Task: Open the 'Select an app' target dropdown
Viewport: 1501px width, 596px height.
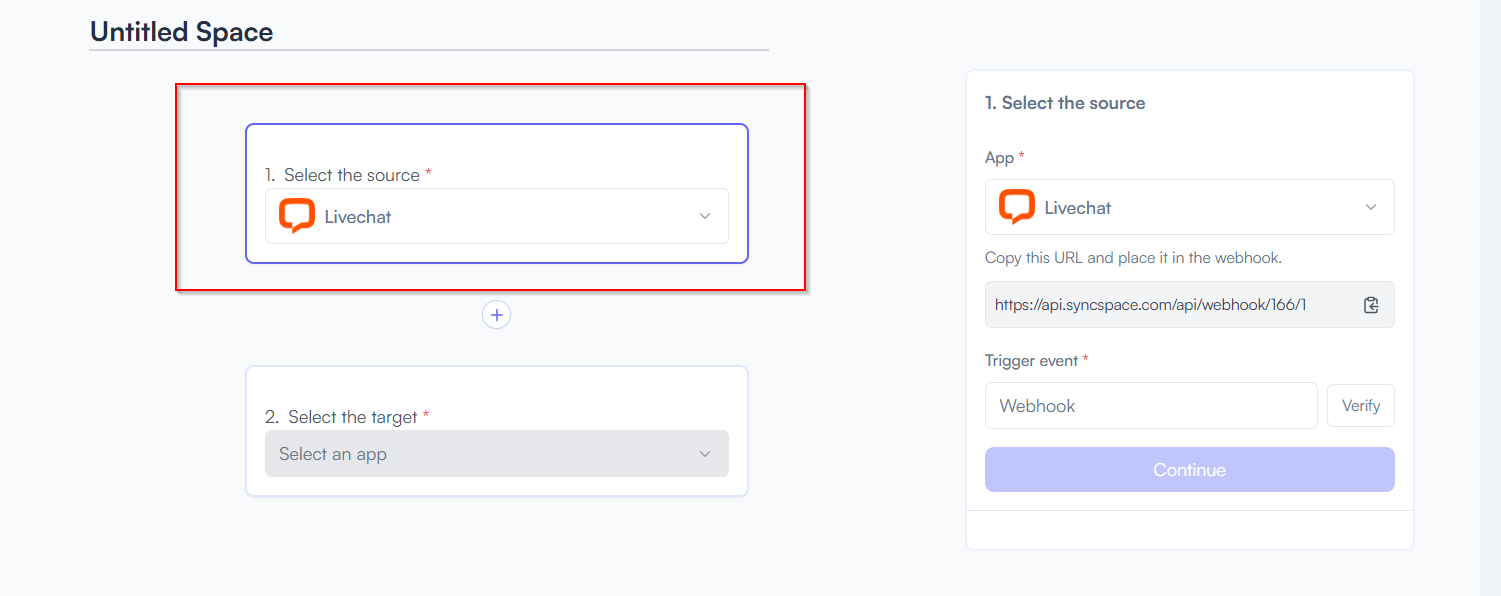Action: (x=497, y=454)
